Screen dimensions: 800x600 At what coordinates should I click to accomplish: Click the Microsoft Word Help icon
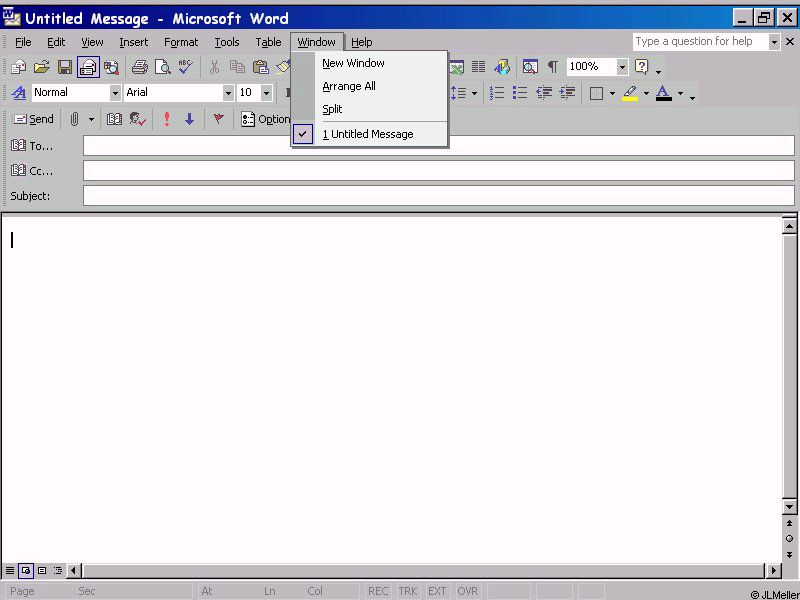641,67
